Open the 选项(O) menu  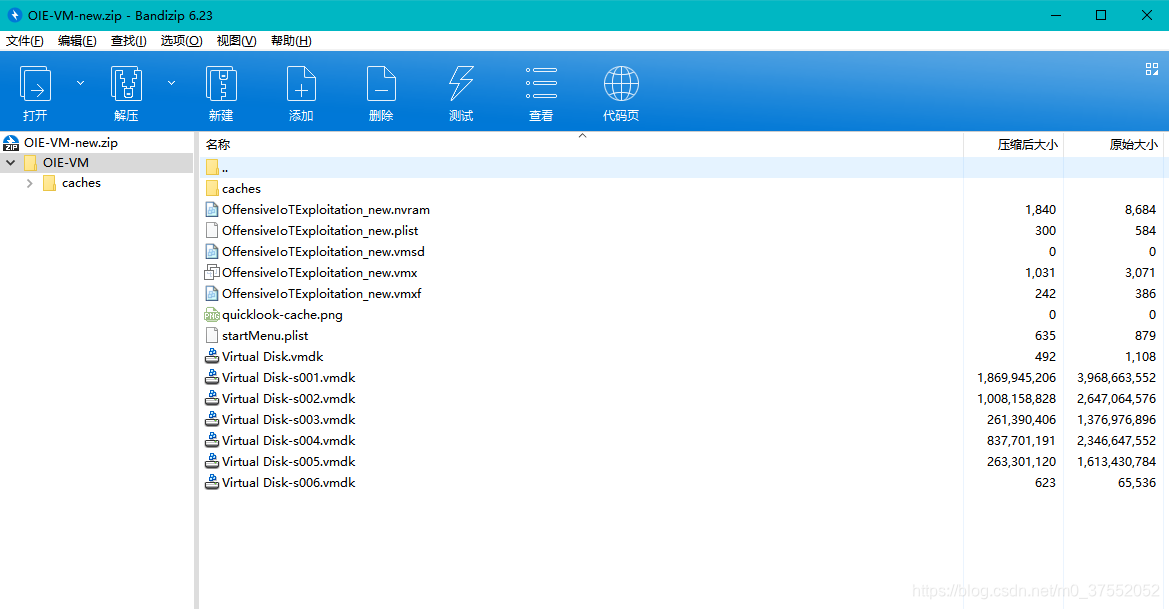(x=181, y=41)
